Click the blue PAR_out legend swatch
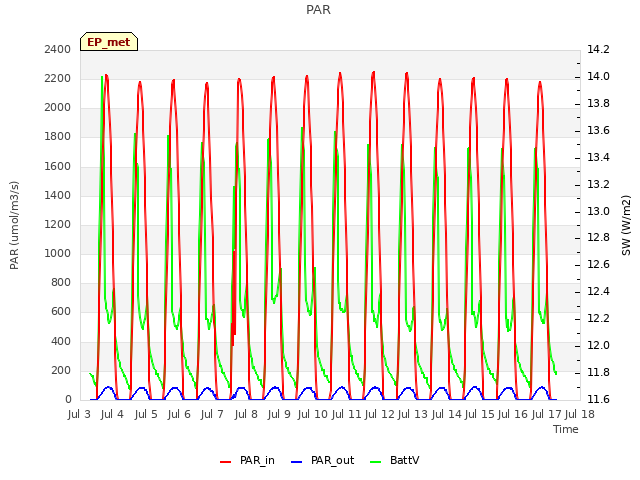 (297, 462)
